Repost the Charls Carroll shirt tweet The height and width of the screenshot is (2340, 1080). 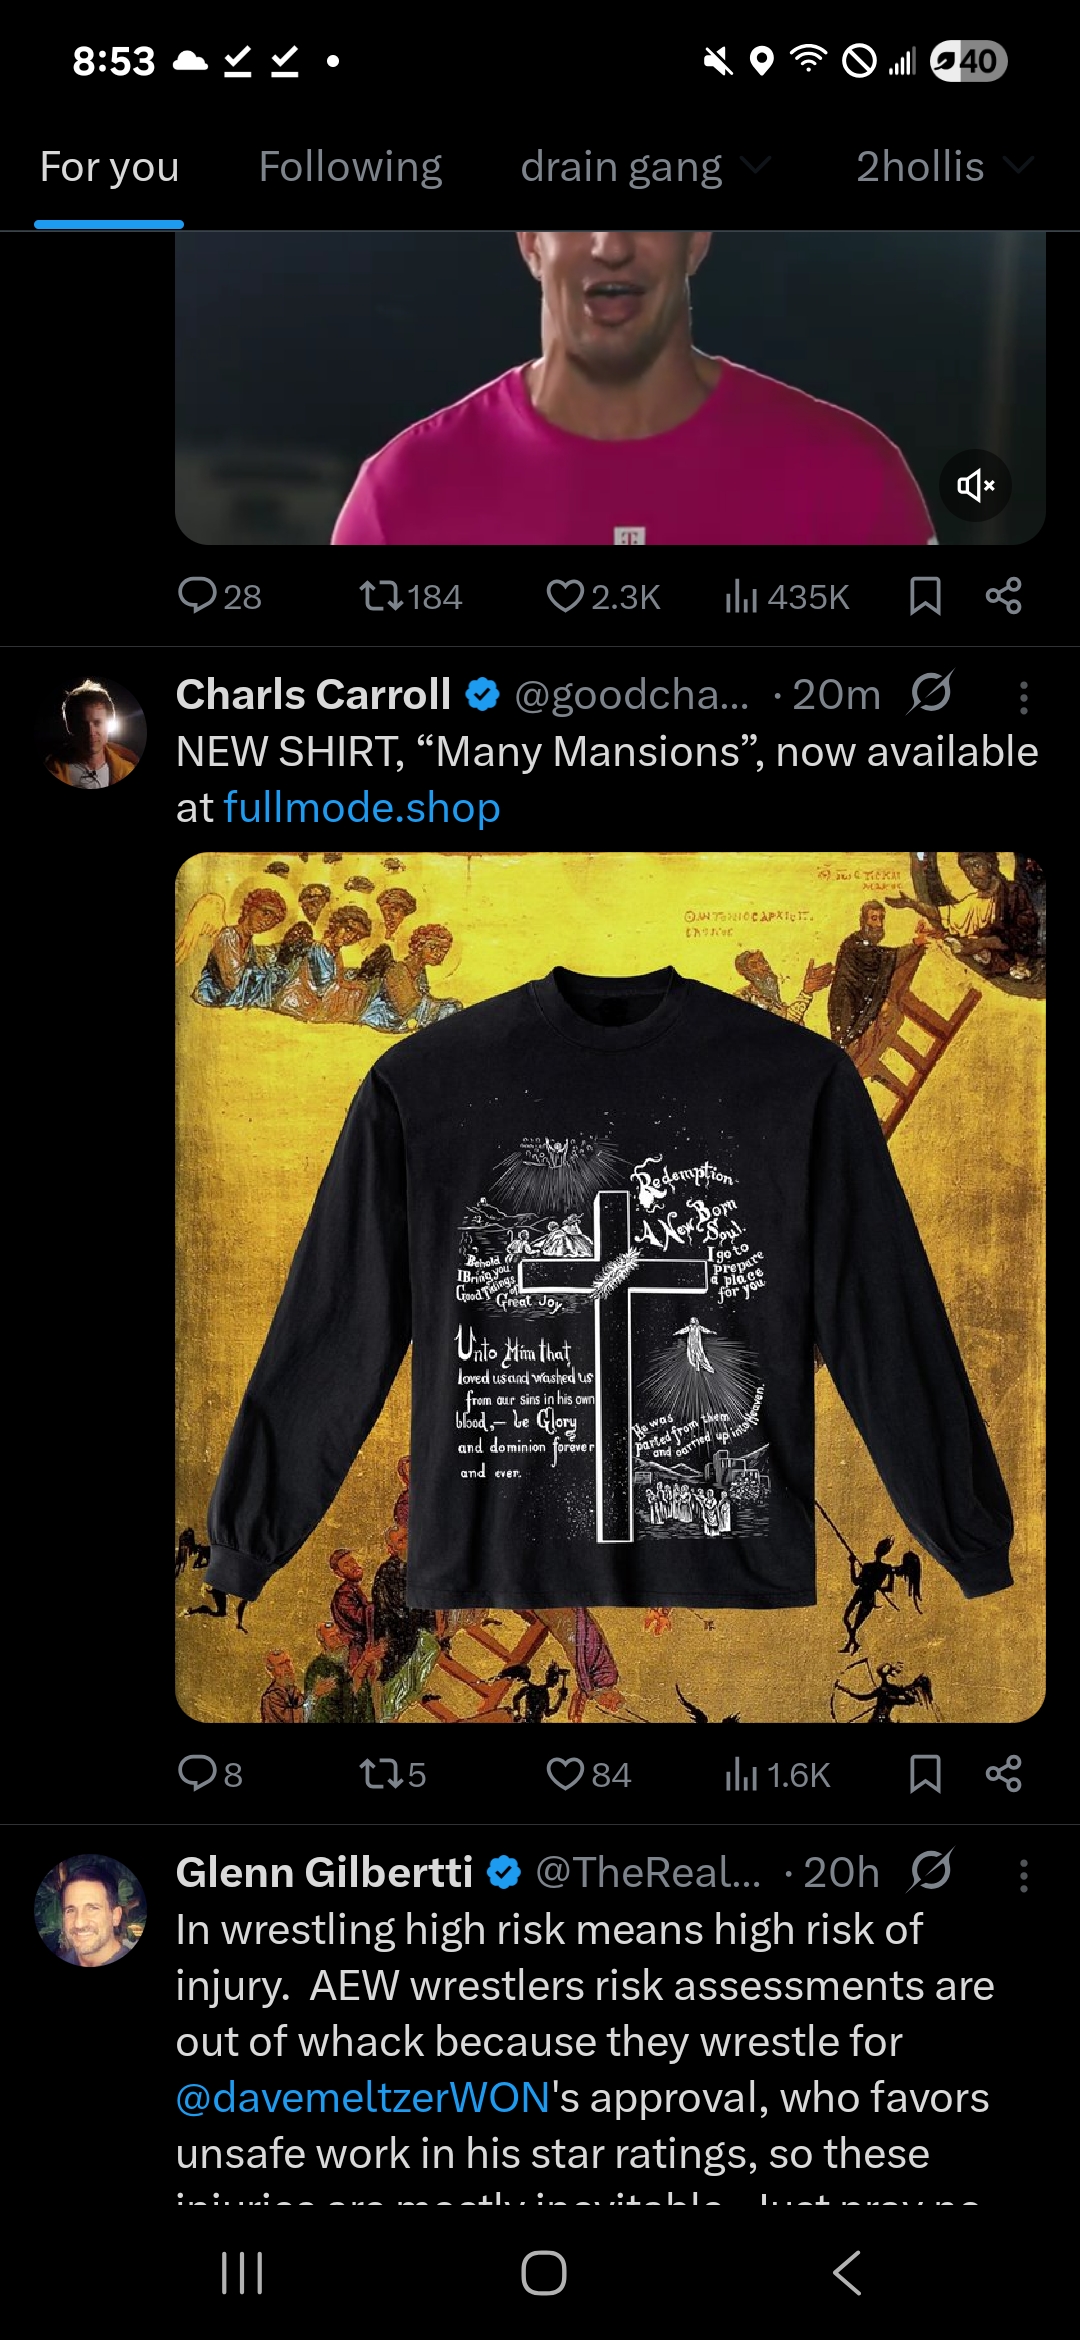(393, 1774)
